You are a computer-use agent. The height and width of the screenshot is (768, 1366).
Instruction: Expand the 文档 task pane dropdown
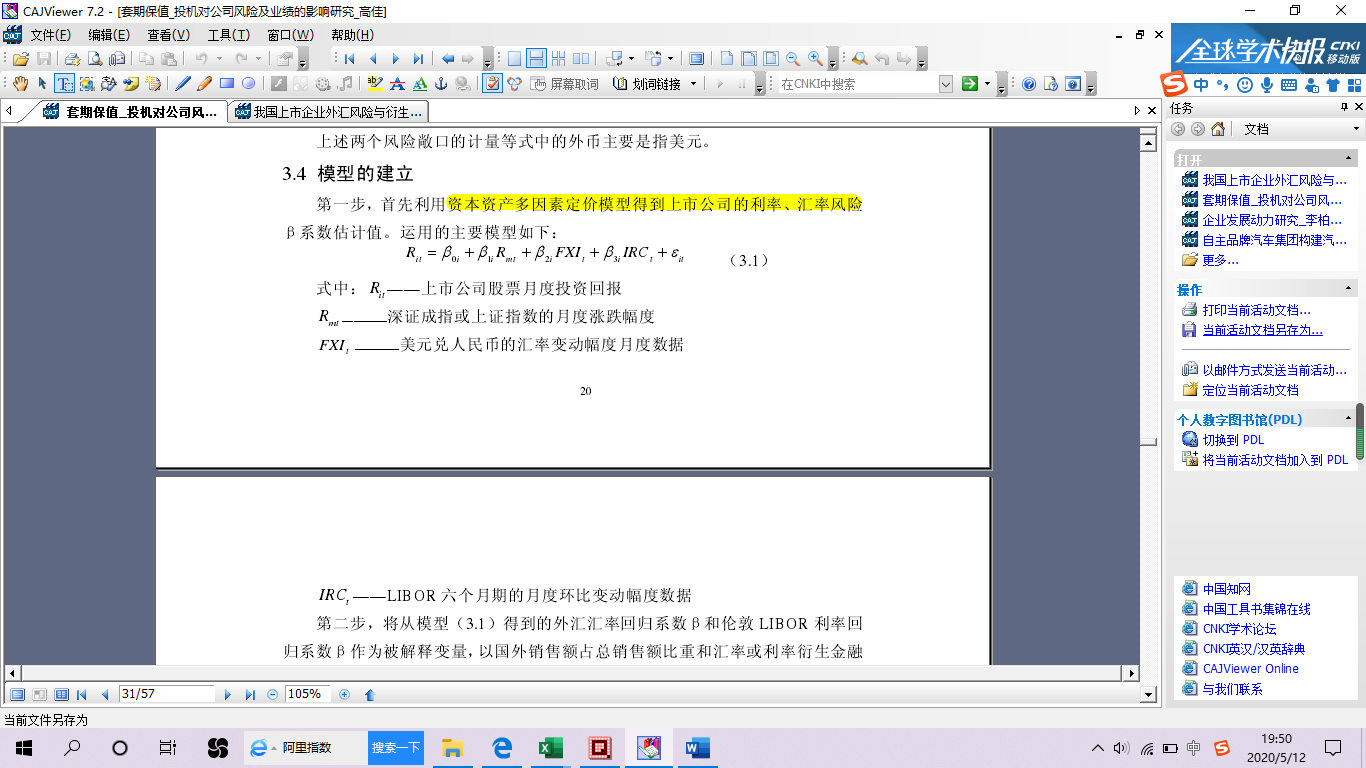(x=1356, y=129)
